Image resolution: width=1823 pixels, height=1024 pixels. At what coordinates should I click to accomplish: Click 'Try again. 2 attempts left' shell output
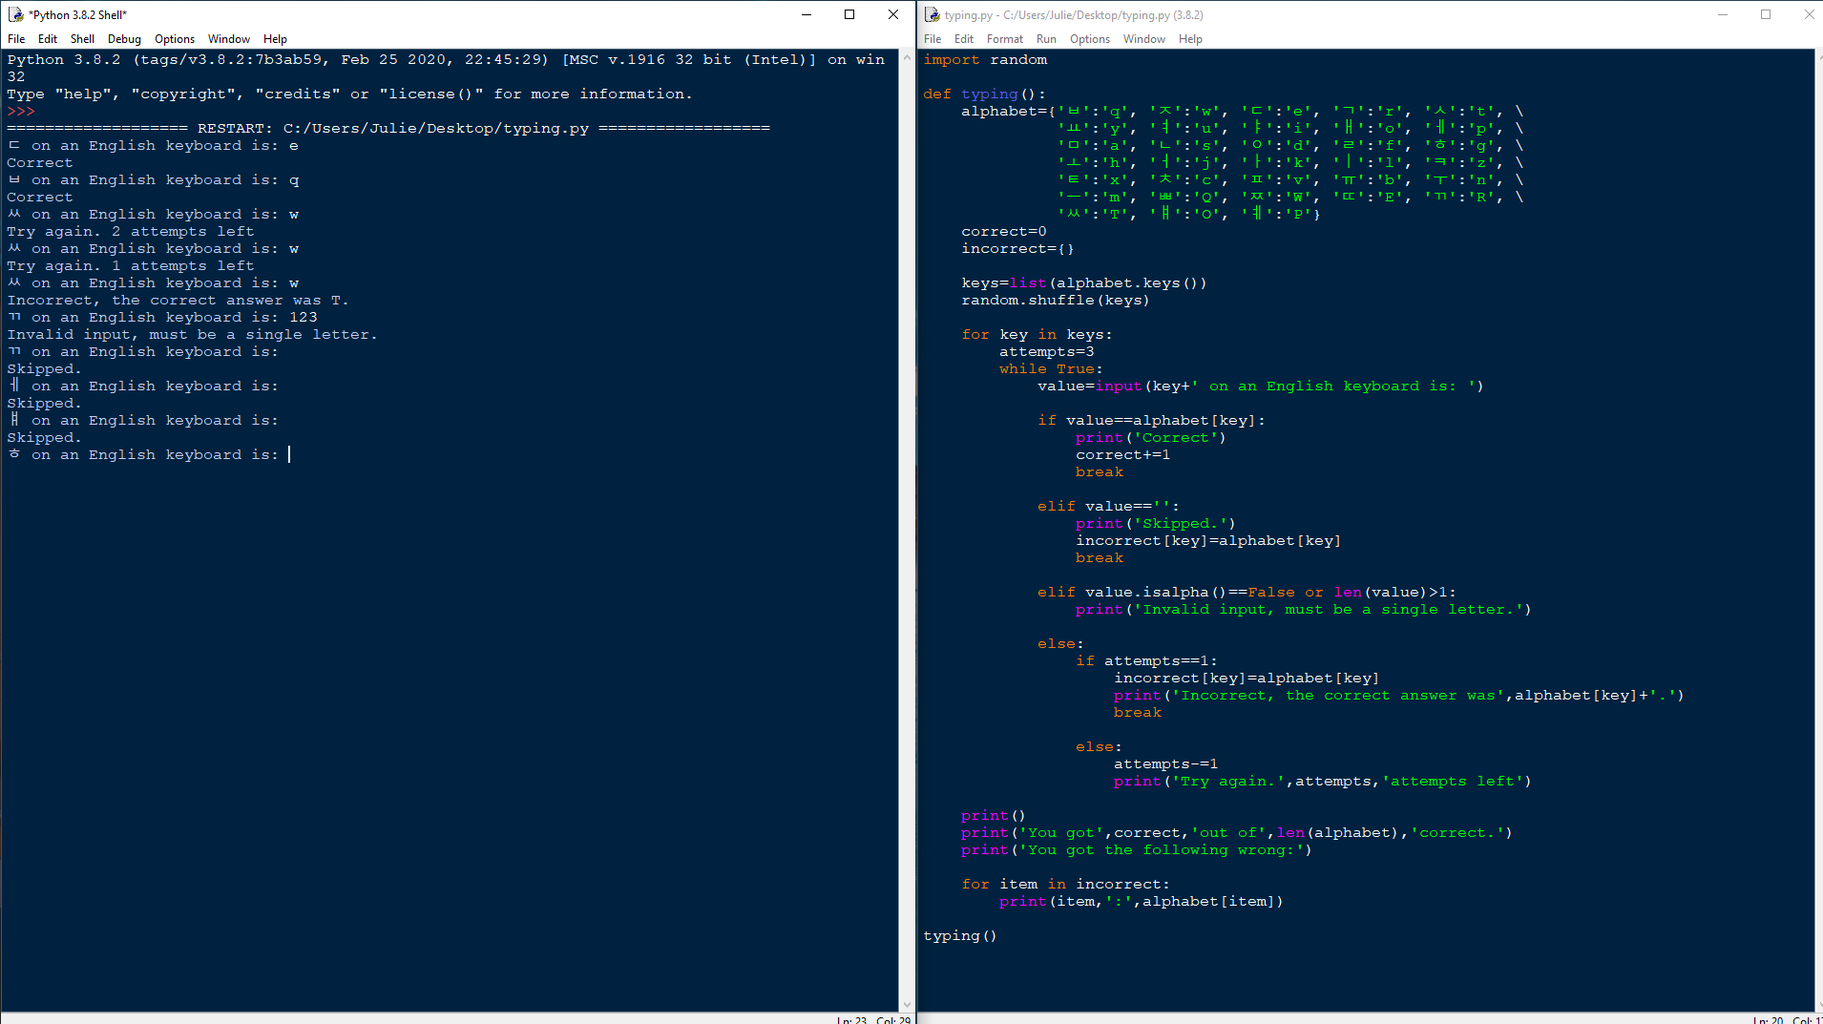(x=131, y=232)
